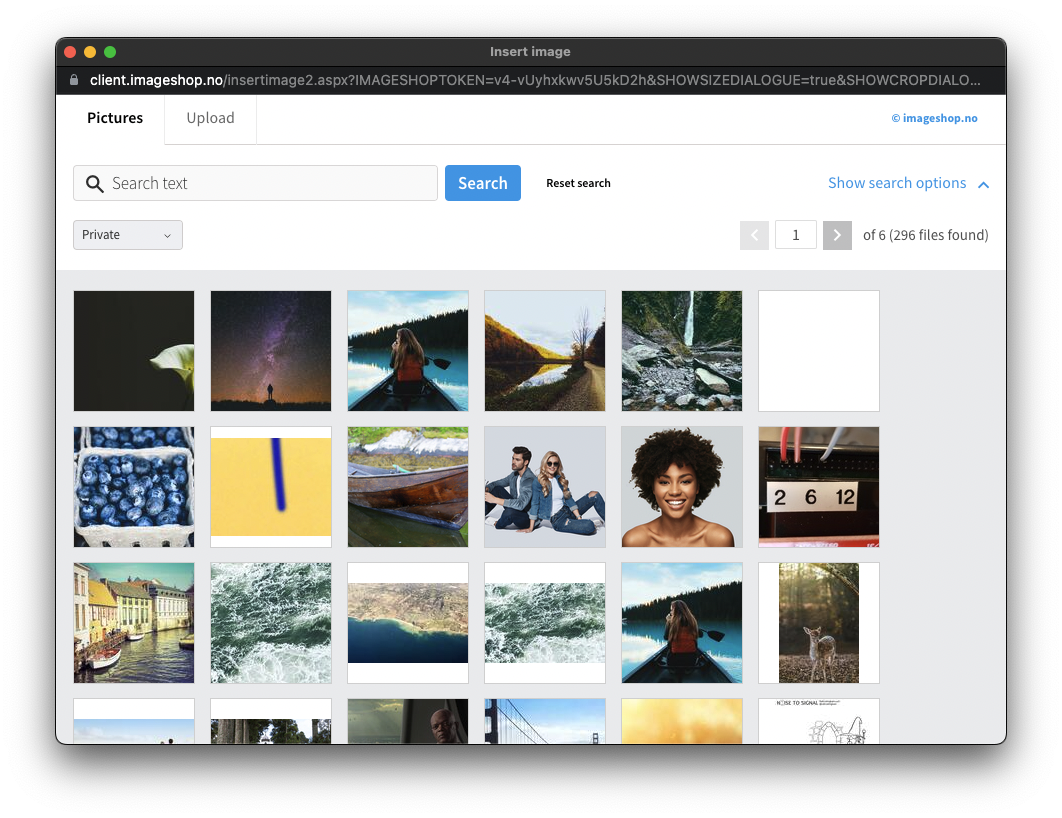
Task: Switch to the Upload tab
Action: coord(210,118)
